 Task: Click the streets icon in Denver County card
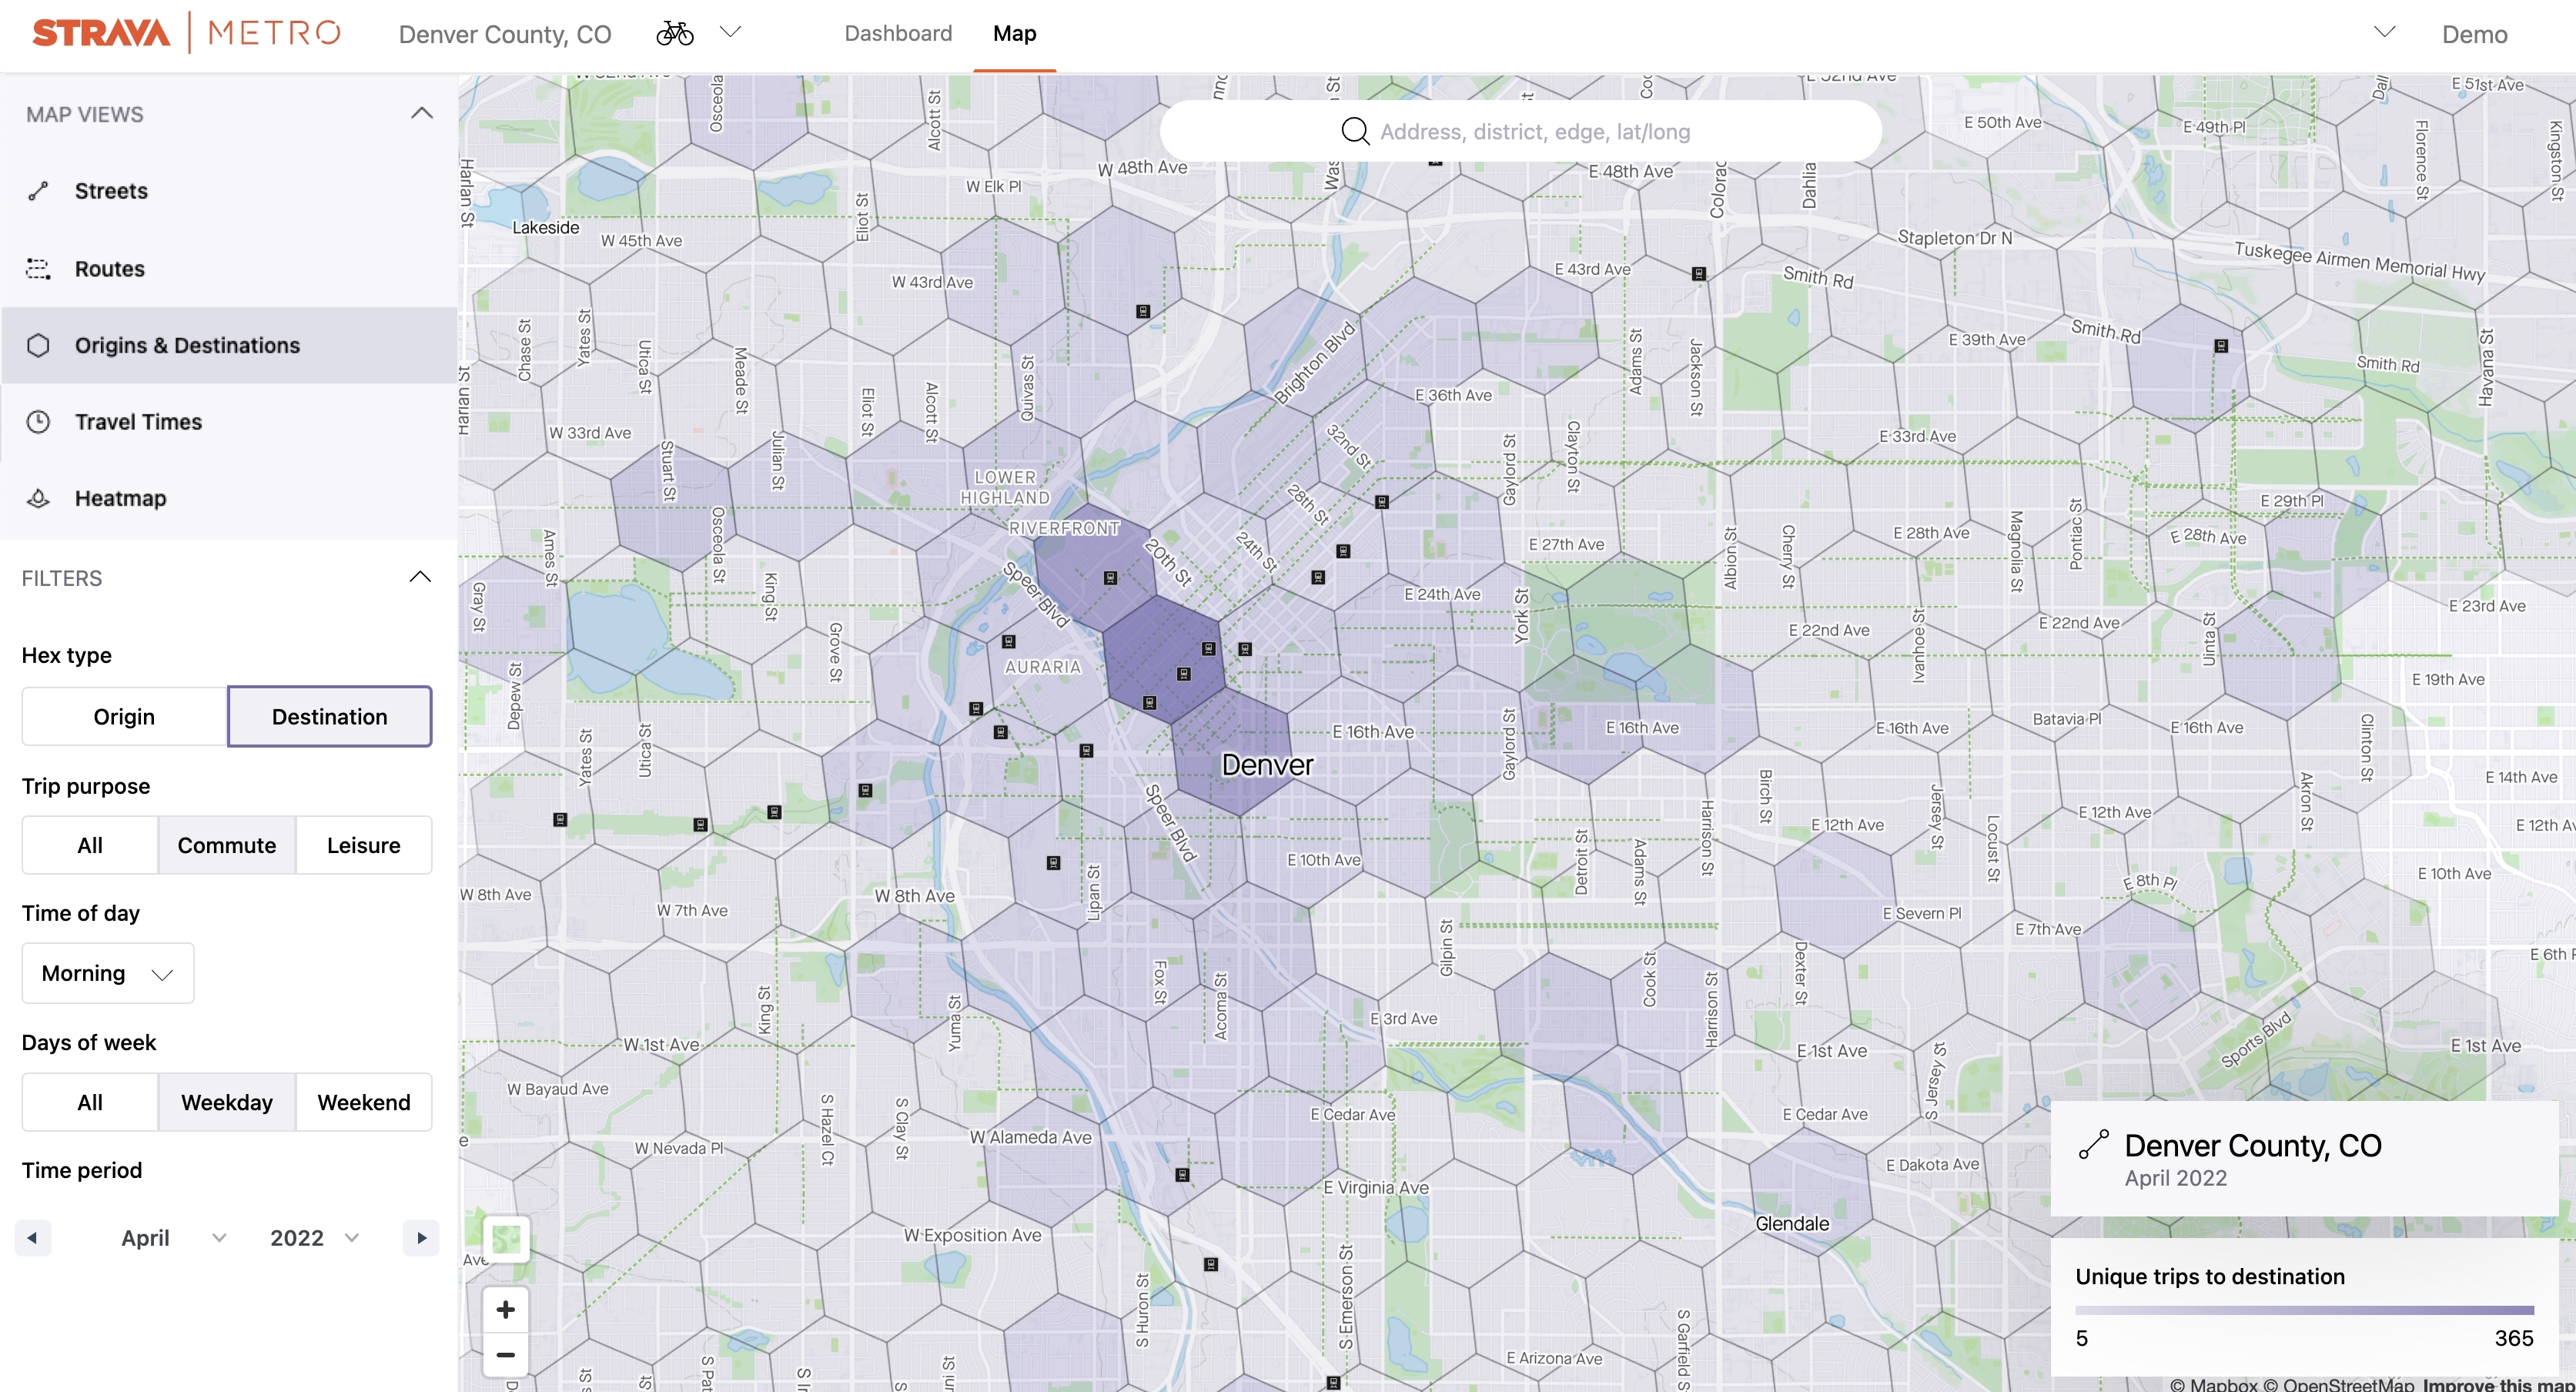pyautogui.click(x=2093, y=1144)
